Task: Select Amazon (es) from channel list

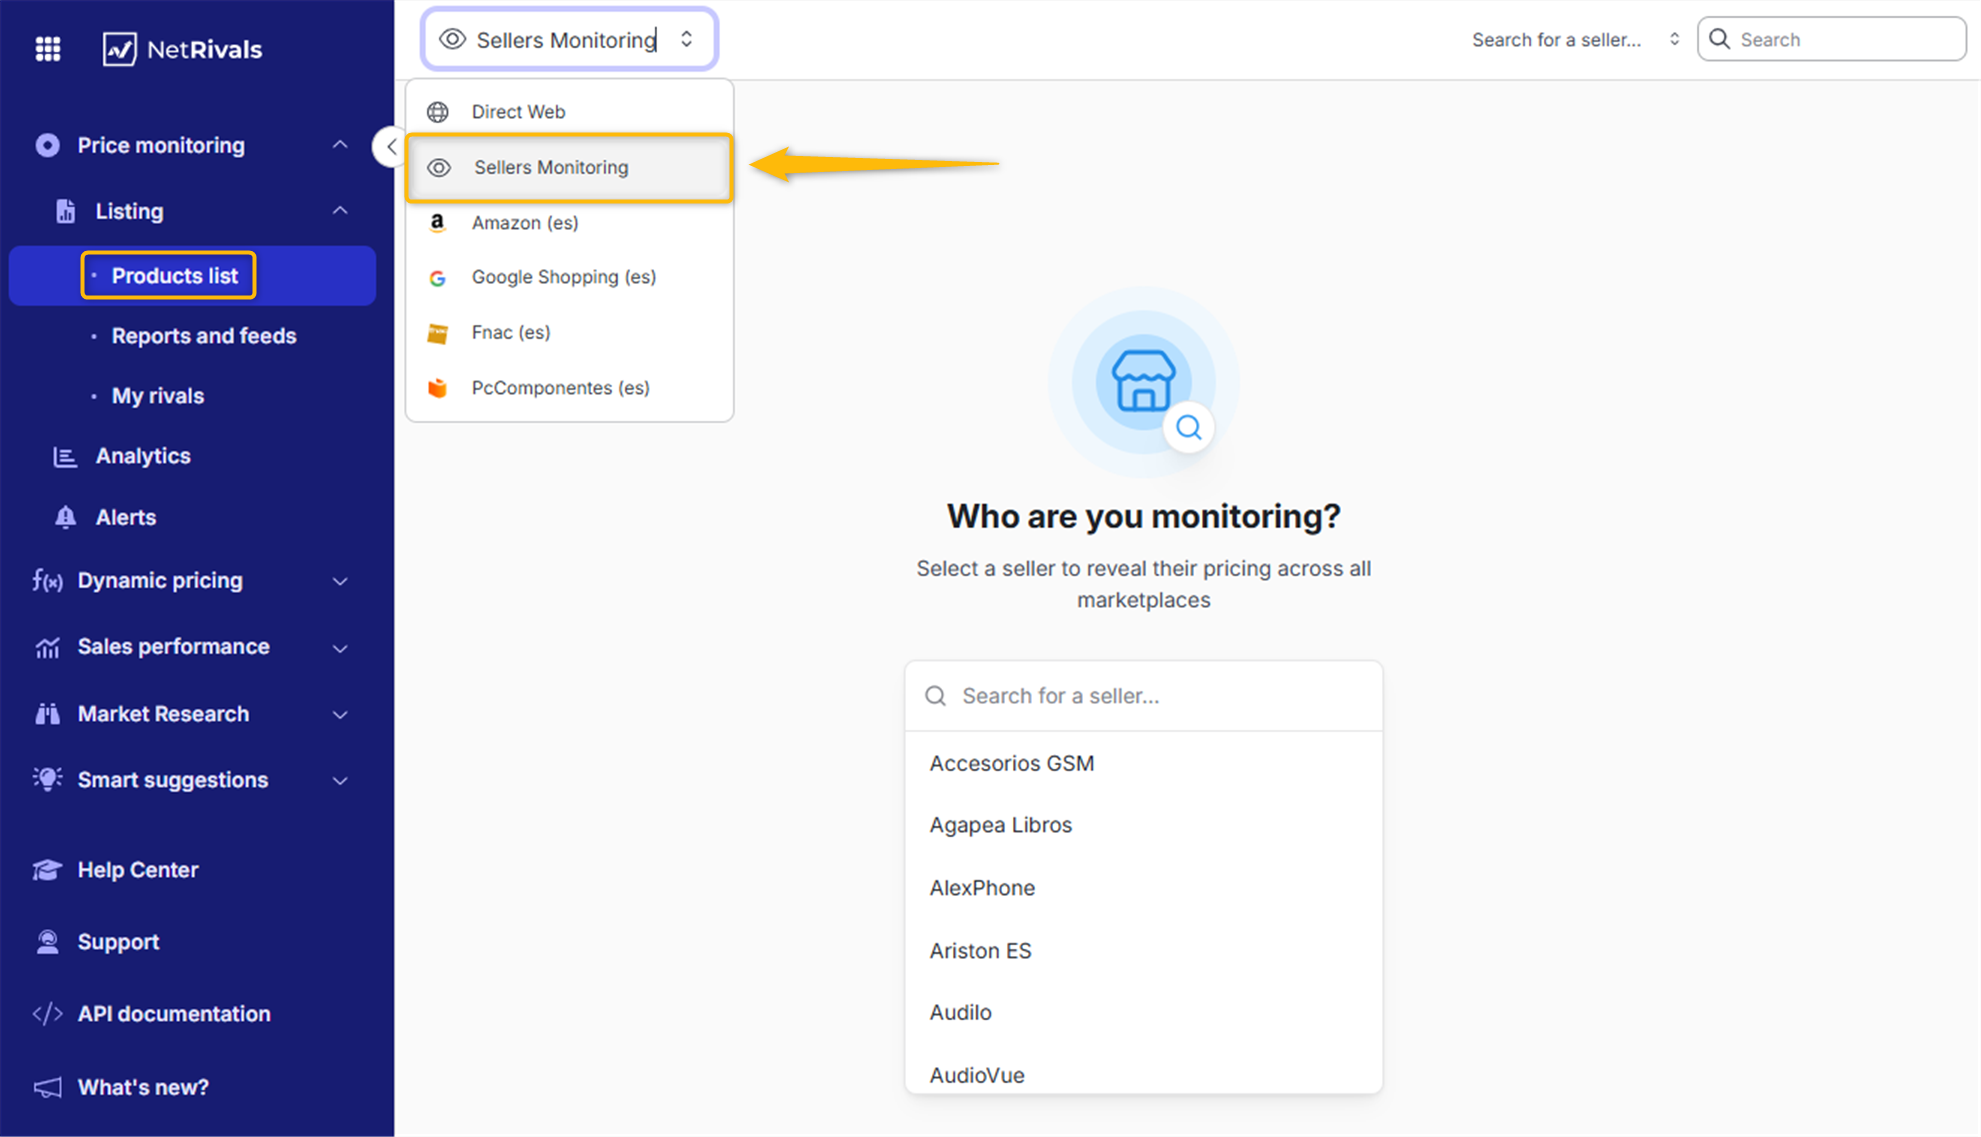Action: (525, 223)
